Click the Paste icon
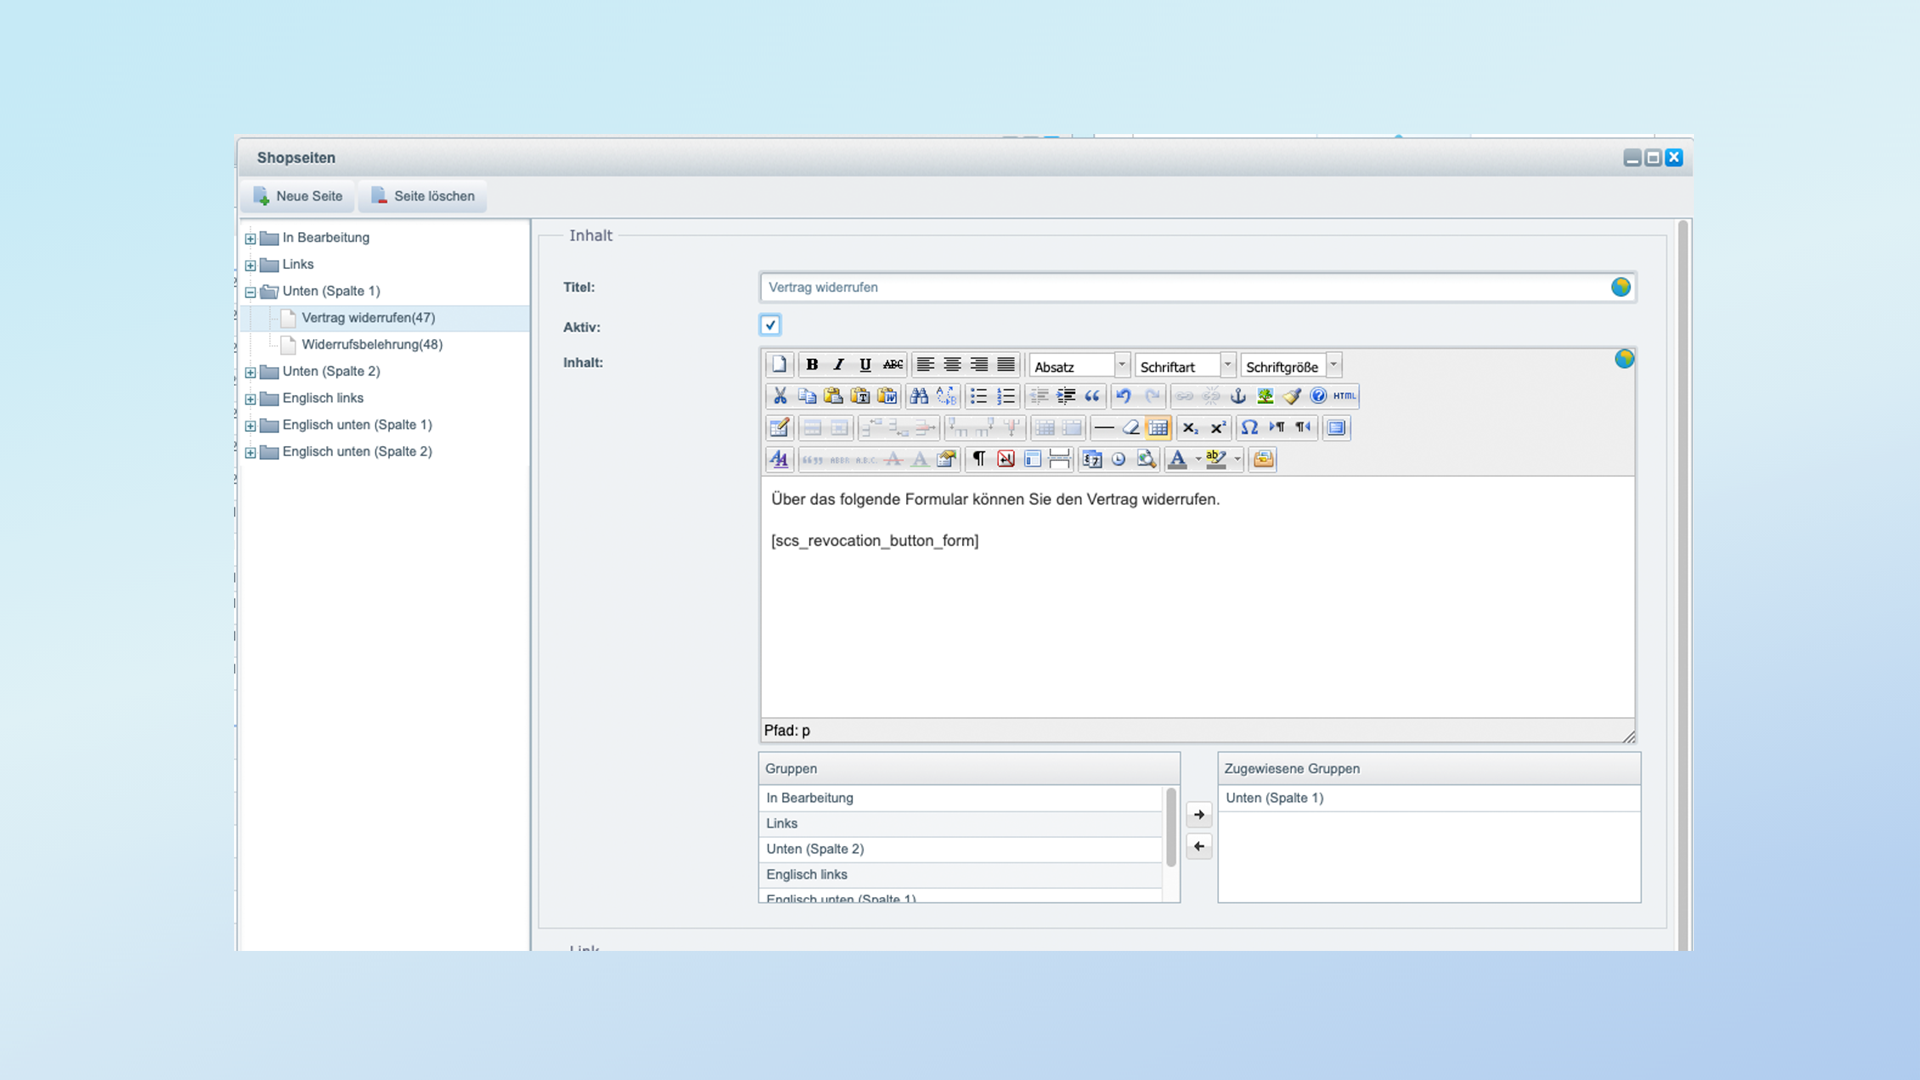The width and height of the screenshot is (1920, 1080). [x=833, y=396]
